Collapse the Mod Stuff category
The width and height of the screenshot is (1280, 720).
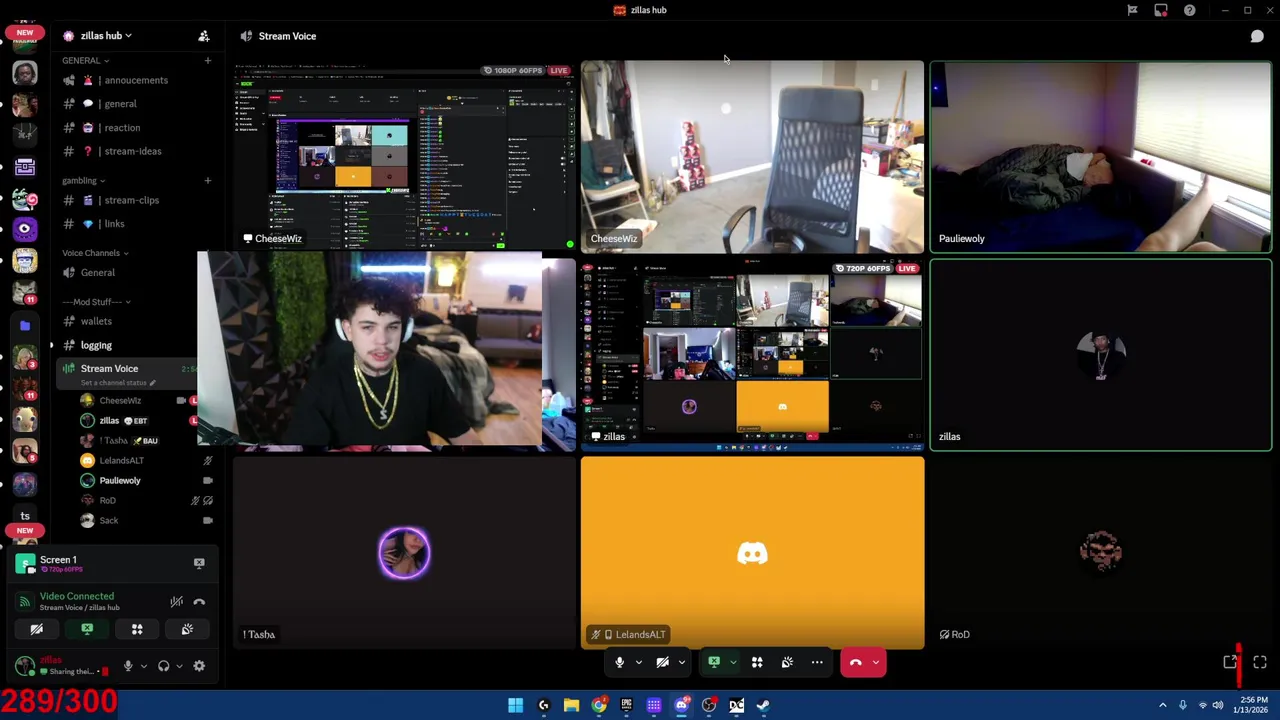click(96, 302)
